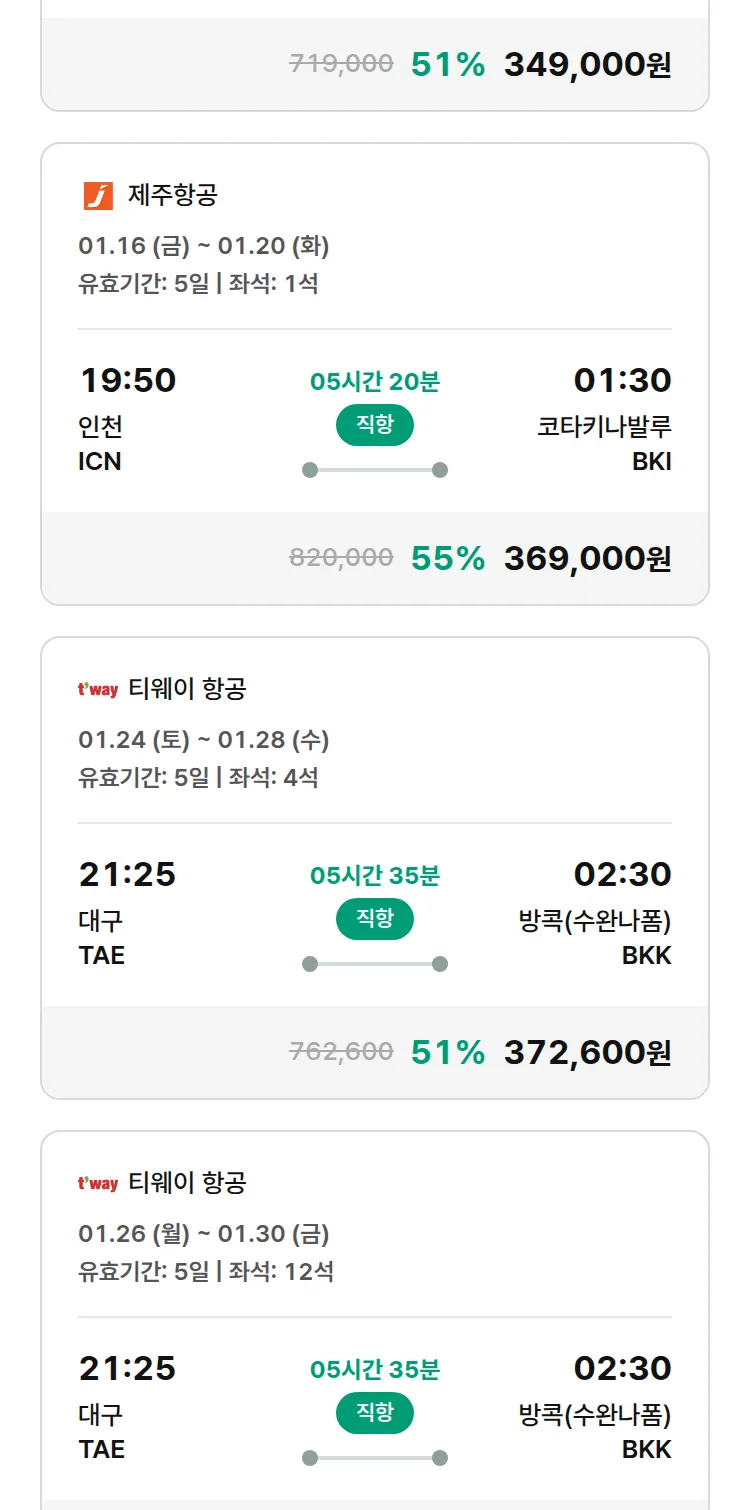
Task: Click the 55% discount label
Action: coord(447,558)
